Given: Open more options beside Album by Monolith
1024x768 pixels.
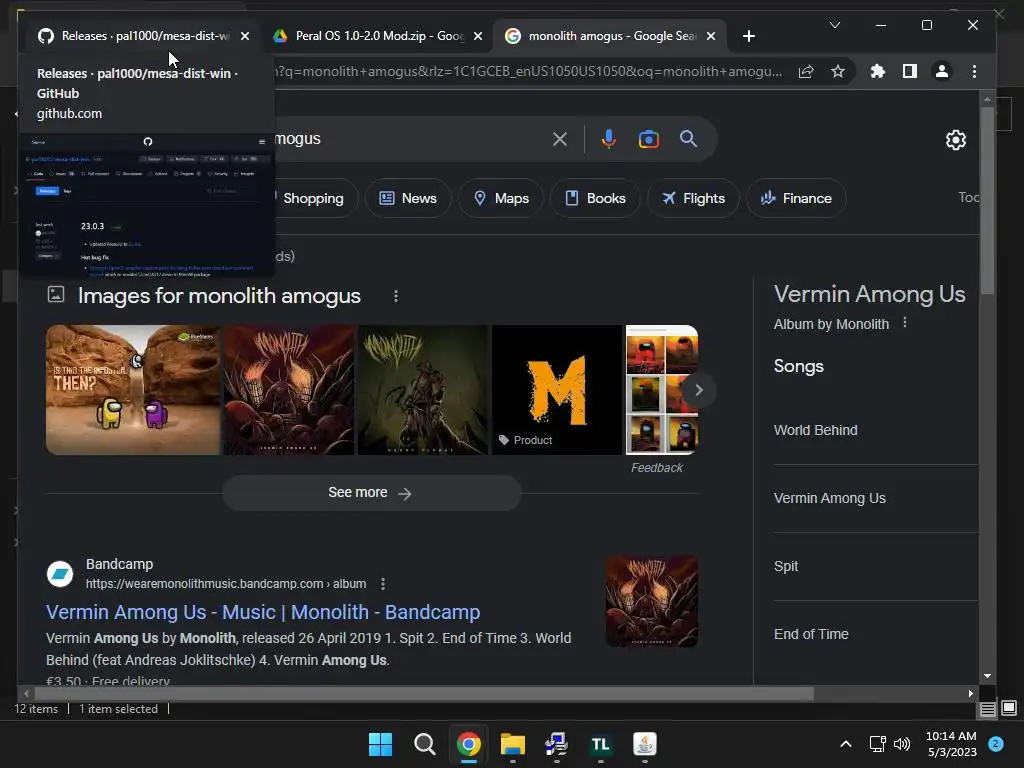Looking at the screenshot, I should tap(904, 323).
